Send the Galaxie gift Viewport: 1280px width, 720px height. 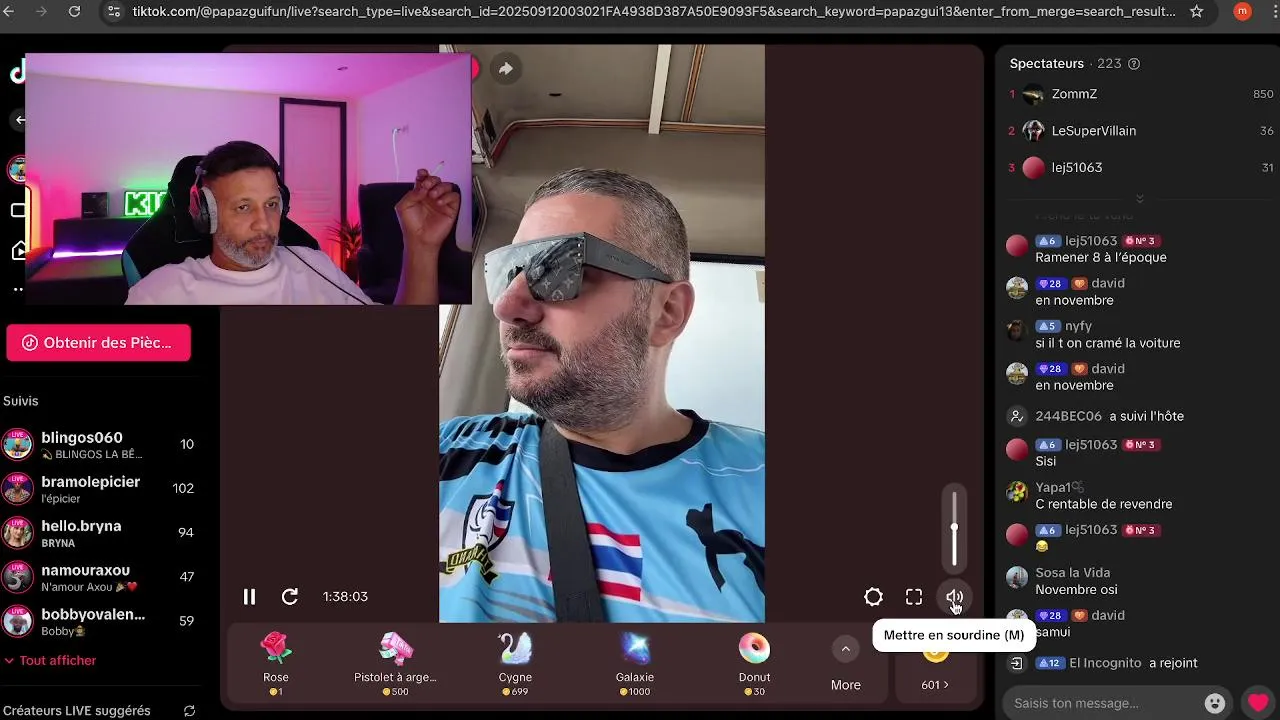635,663
